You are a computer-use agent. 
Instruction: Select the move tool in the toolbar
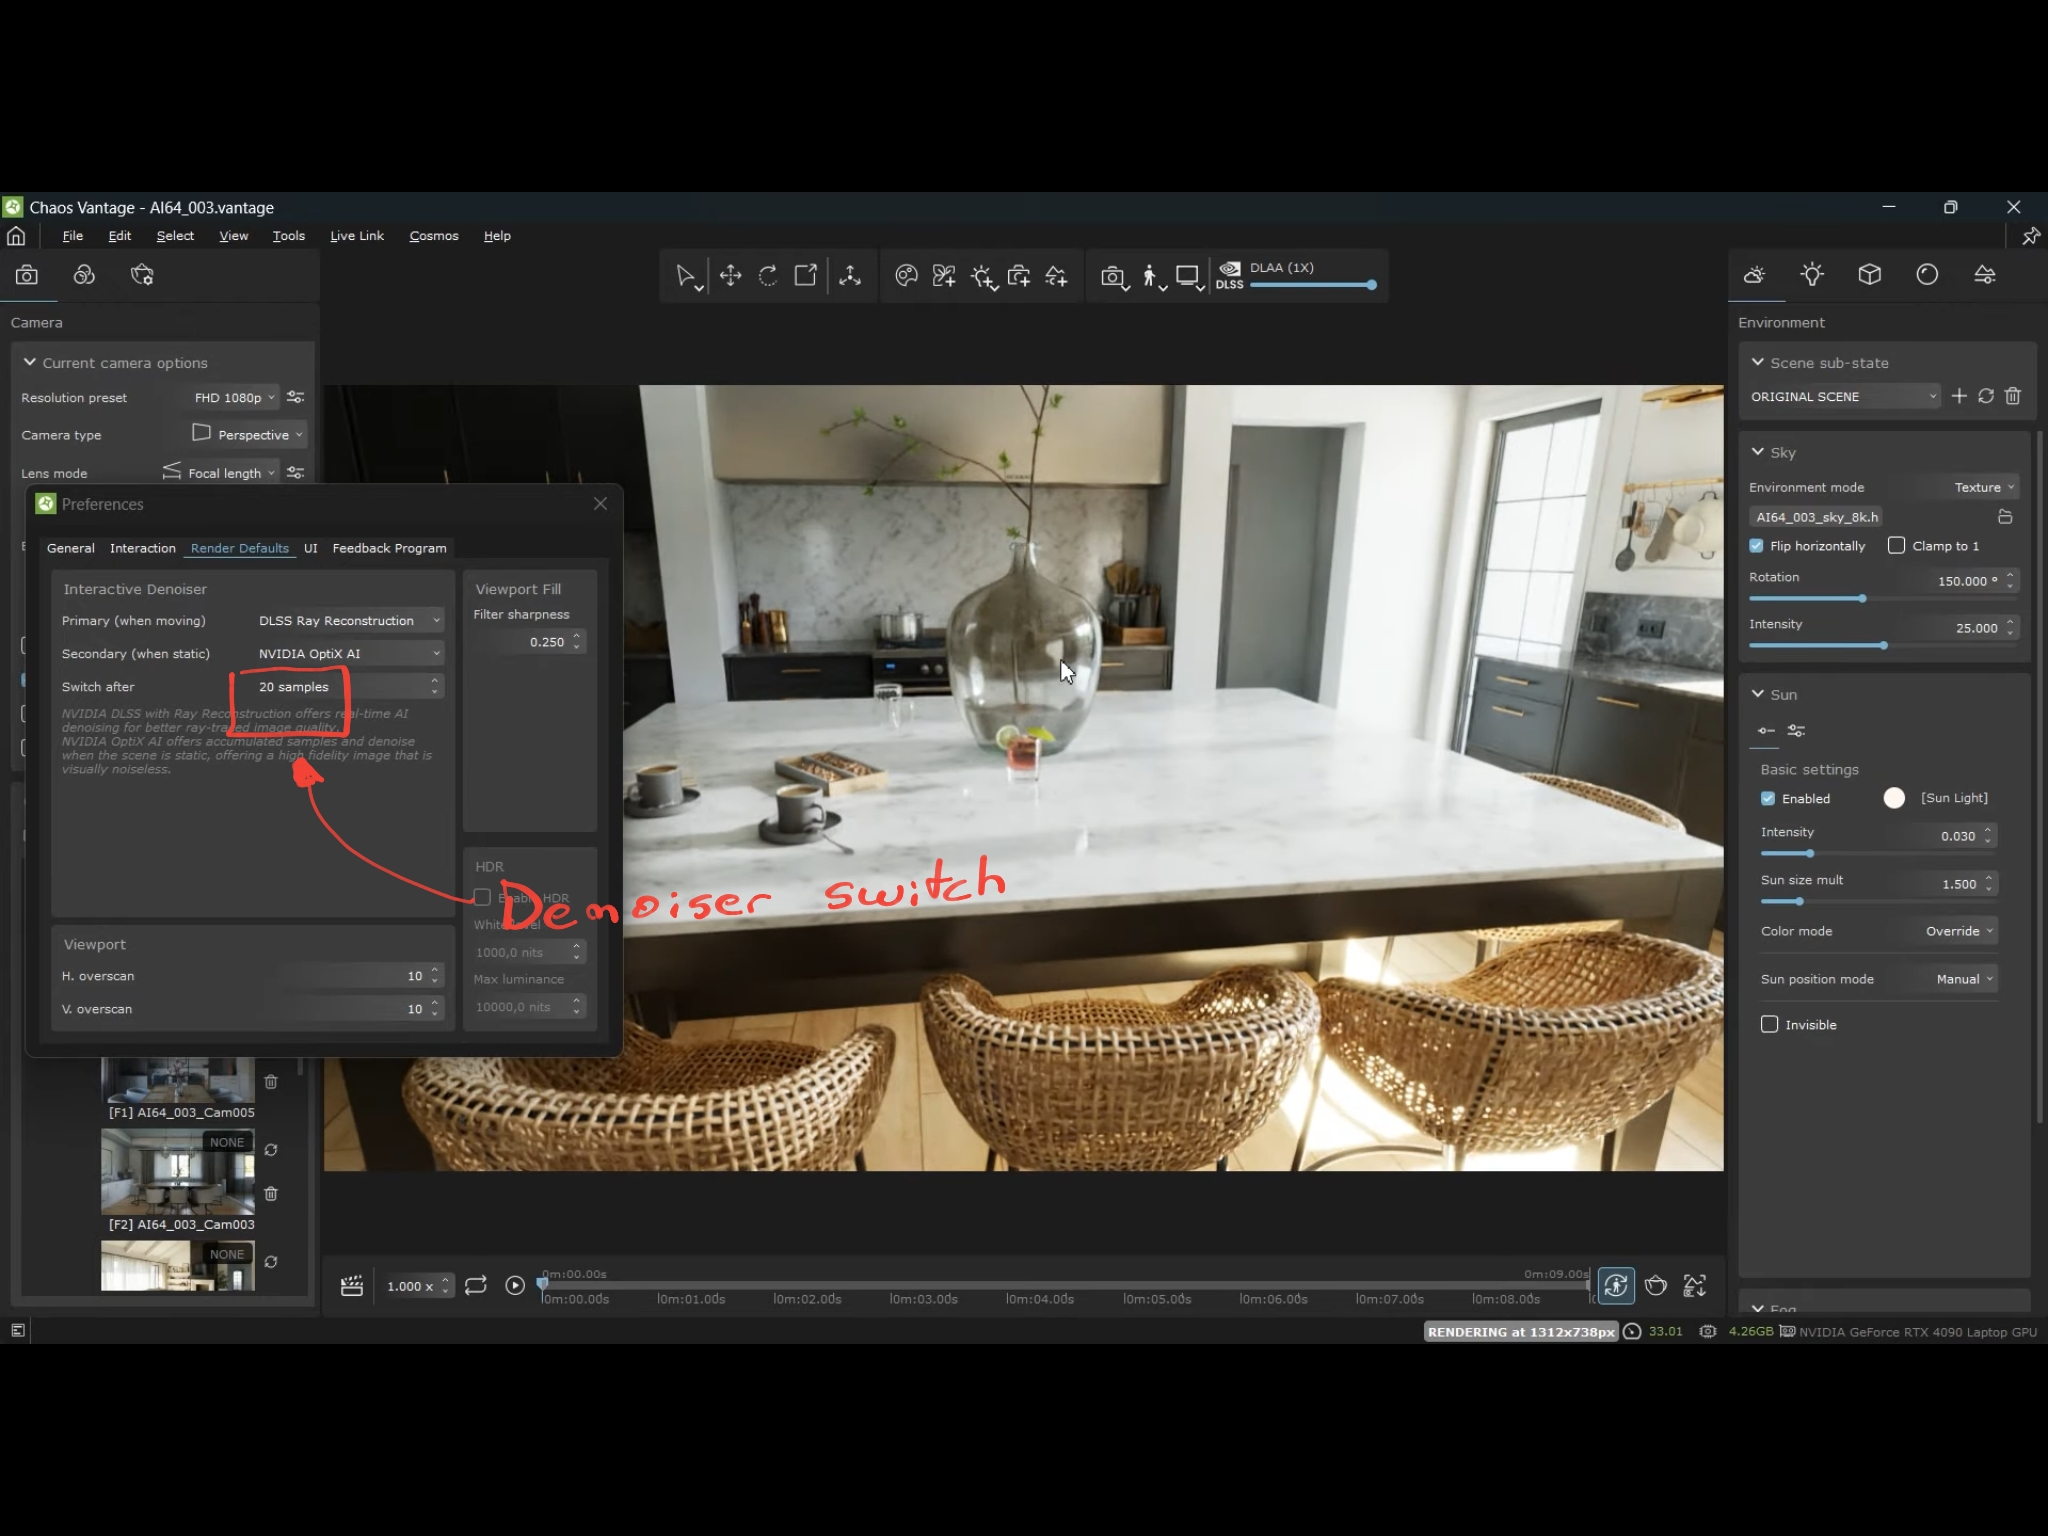(730, 276)
